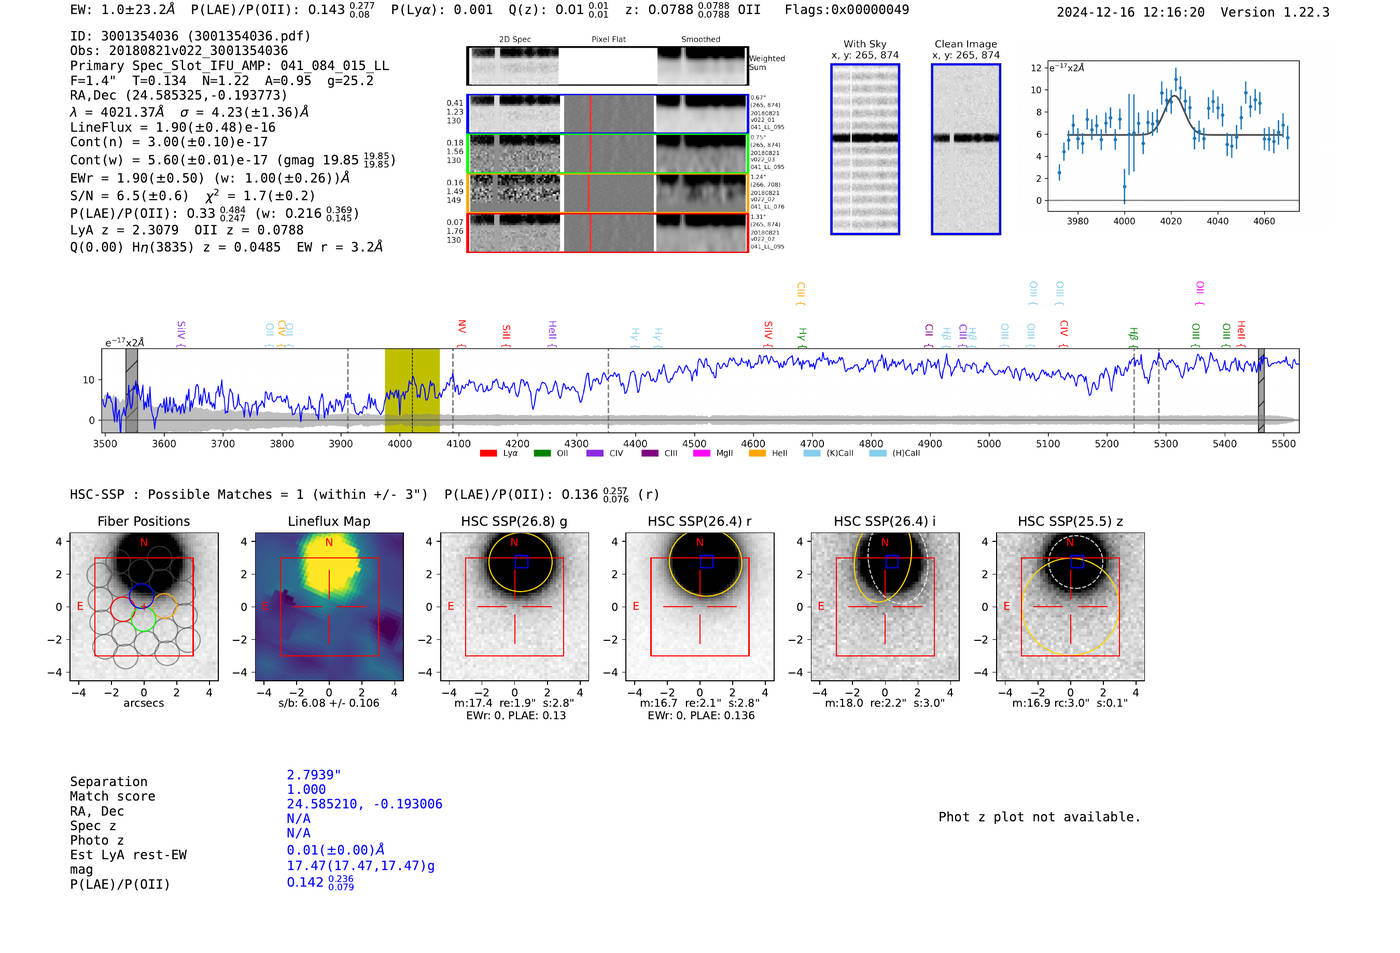Click the orange HeII legend swatch
This screenshot has height=953, width=1400.
click(x=757, y=453)
